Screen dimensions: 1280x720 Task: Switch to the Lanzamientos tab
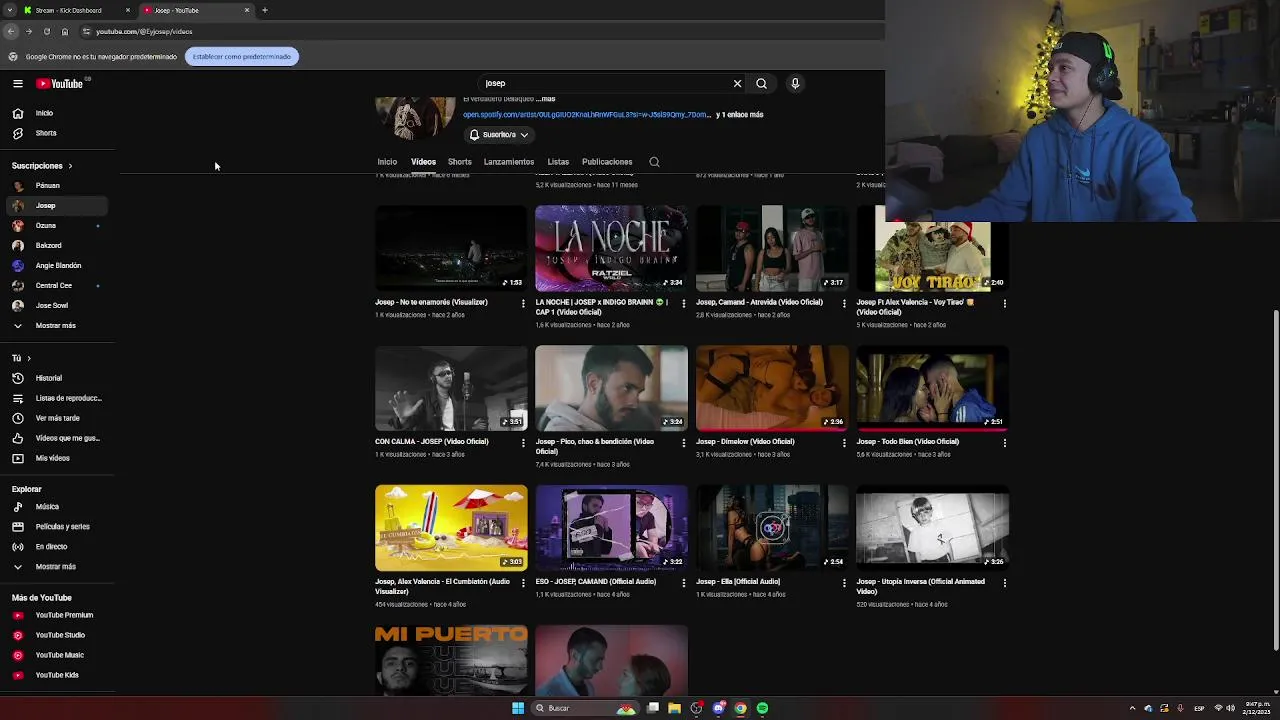[x=508, y=162]
